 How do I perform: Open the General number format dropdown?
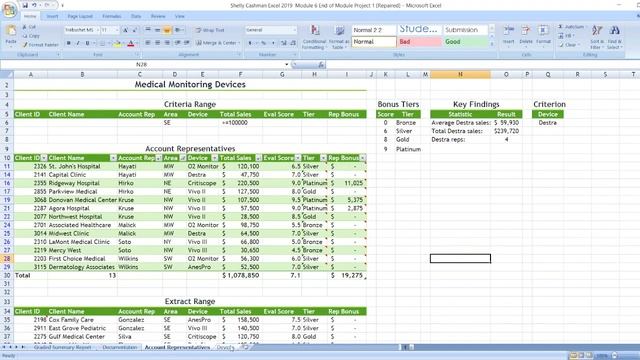pyautogui.click(x=294, y=30)
